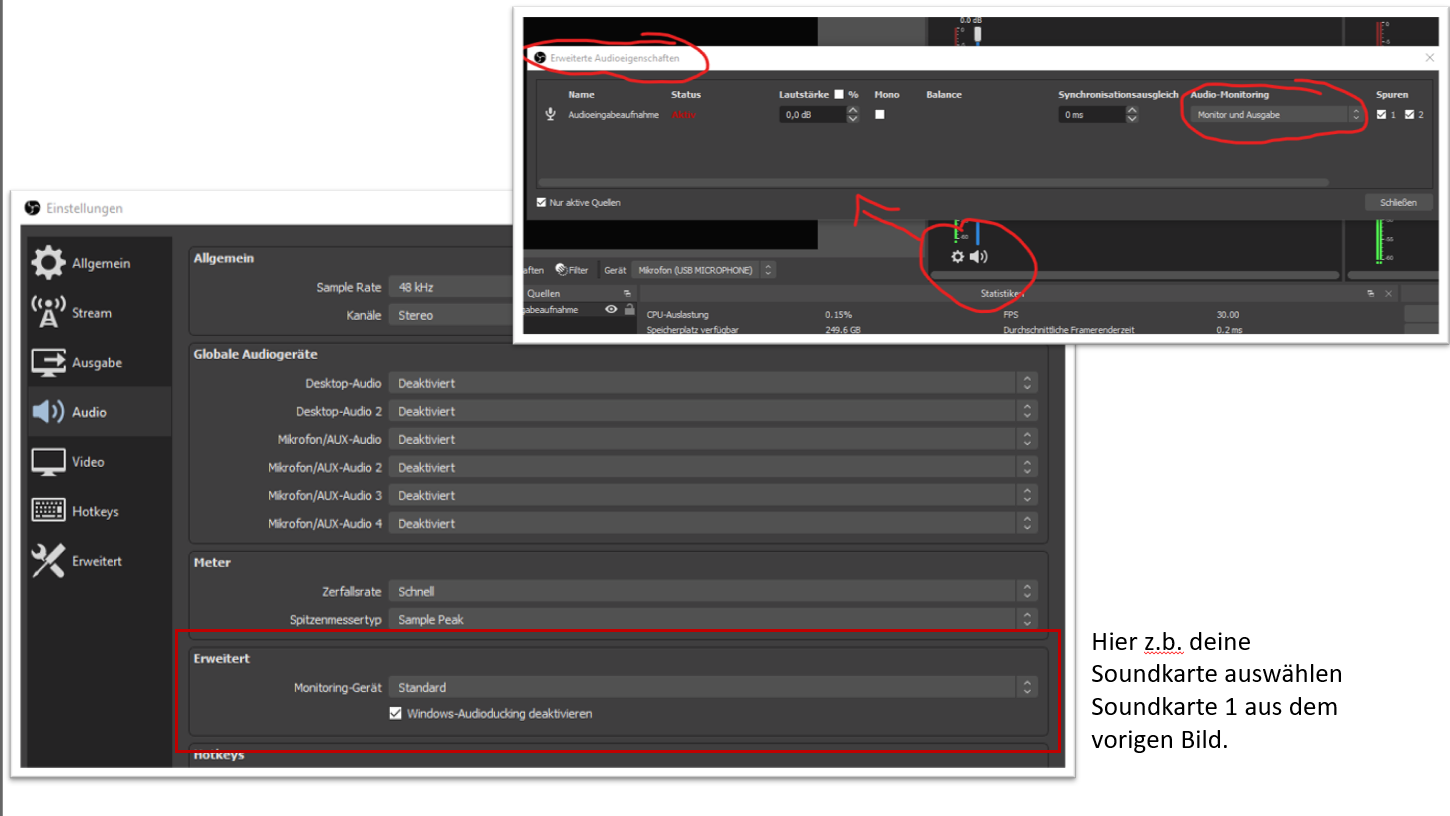Open the Audio-Monitoring dropdown
The image size is (1450, 816).
coord(1278,115)
